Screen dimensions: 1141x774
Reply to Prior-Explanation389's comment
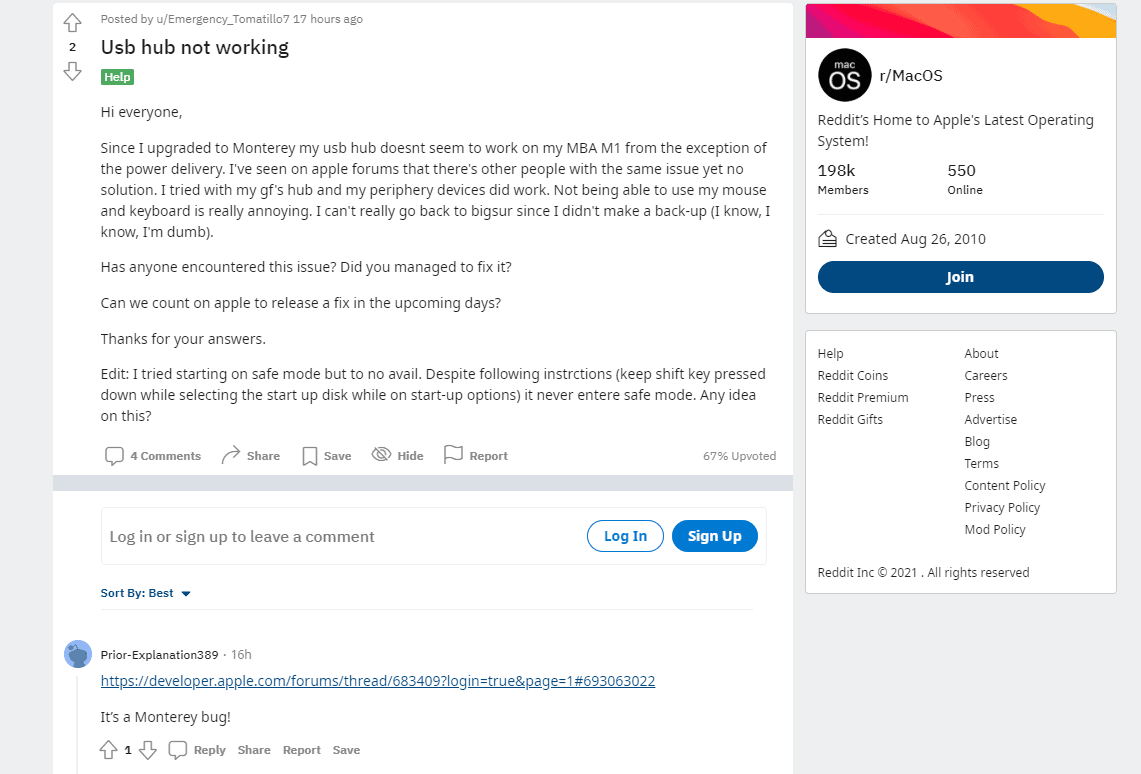tap(197, 750)
